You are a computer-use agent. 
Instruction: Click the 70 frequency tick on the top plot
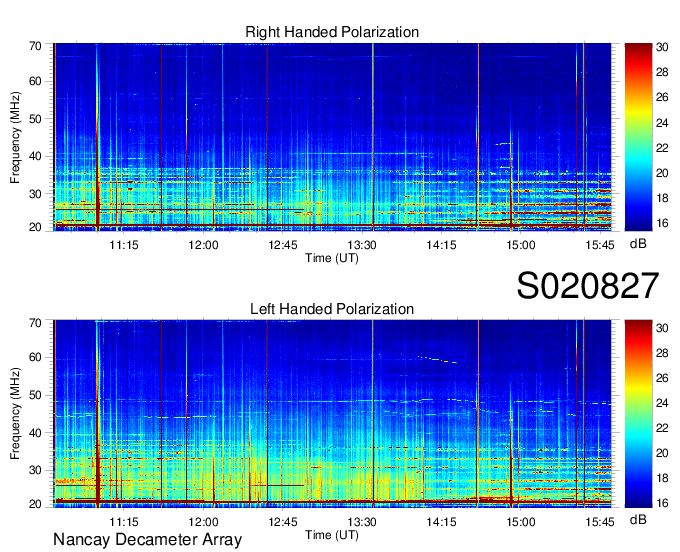[35, 46]
